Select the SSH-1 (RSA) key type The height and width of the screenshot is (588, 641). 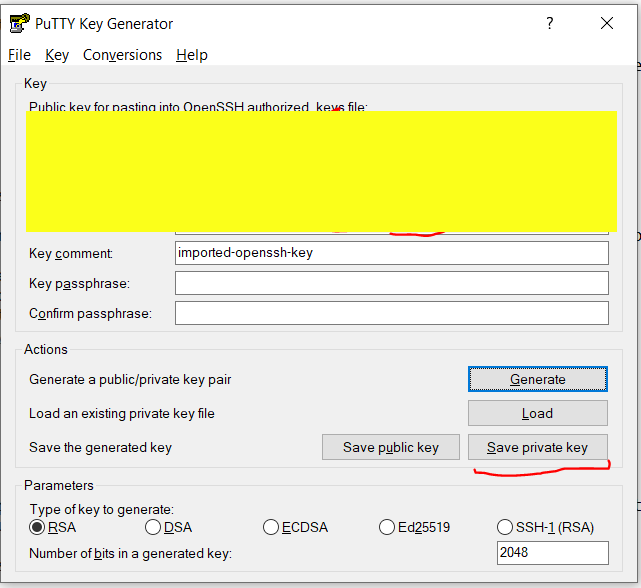click(505, 527)
